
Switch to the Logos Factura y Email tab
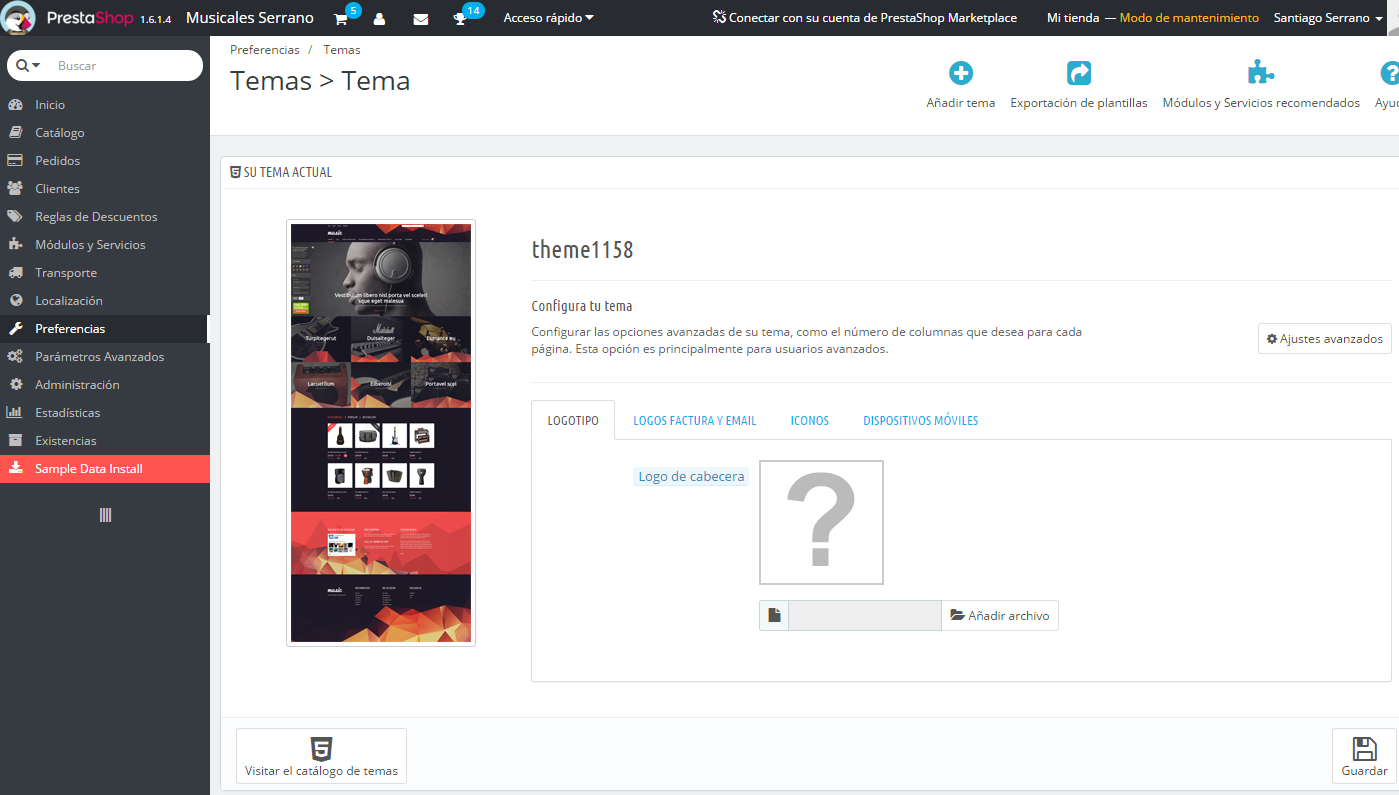click(x=695, y=421)
